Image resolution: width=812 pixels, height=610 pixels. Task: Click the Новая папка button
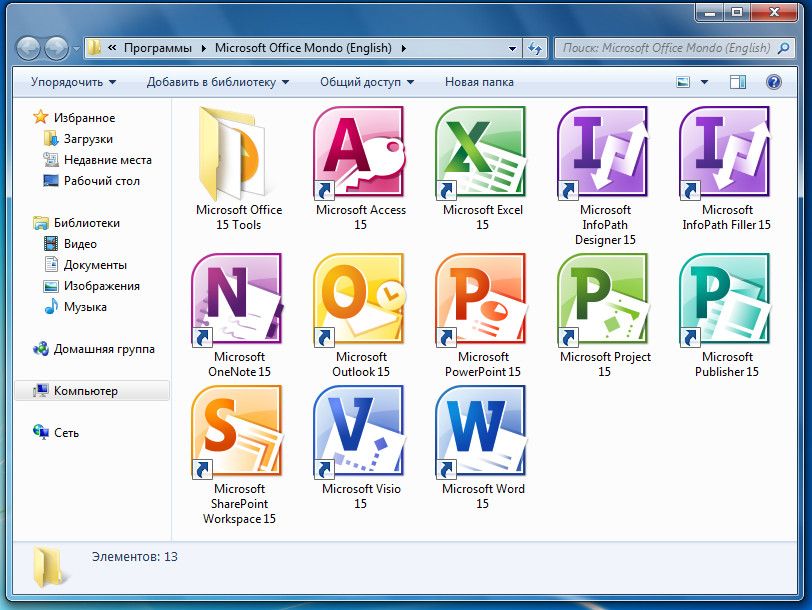coord(479,82)
